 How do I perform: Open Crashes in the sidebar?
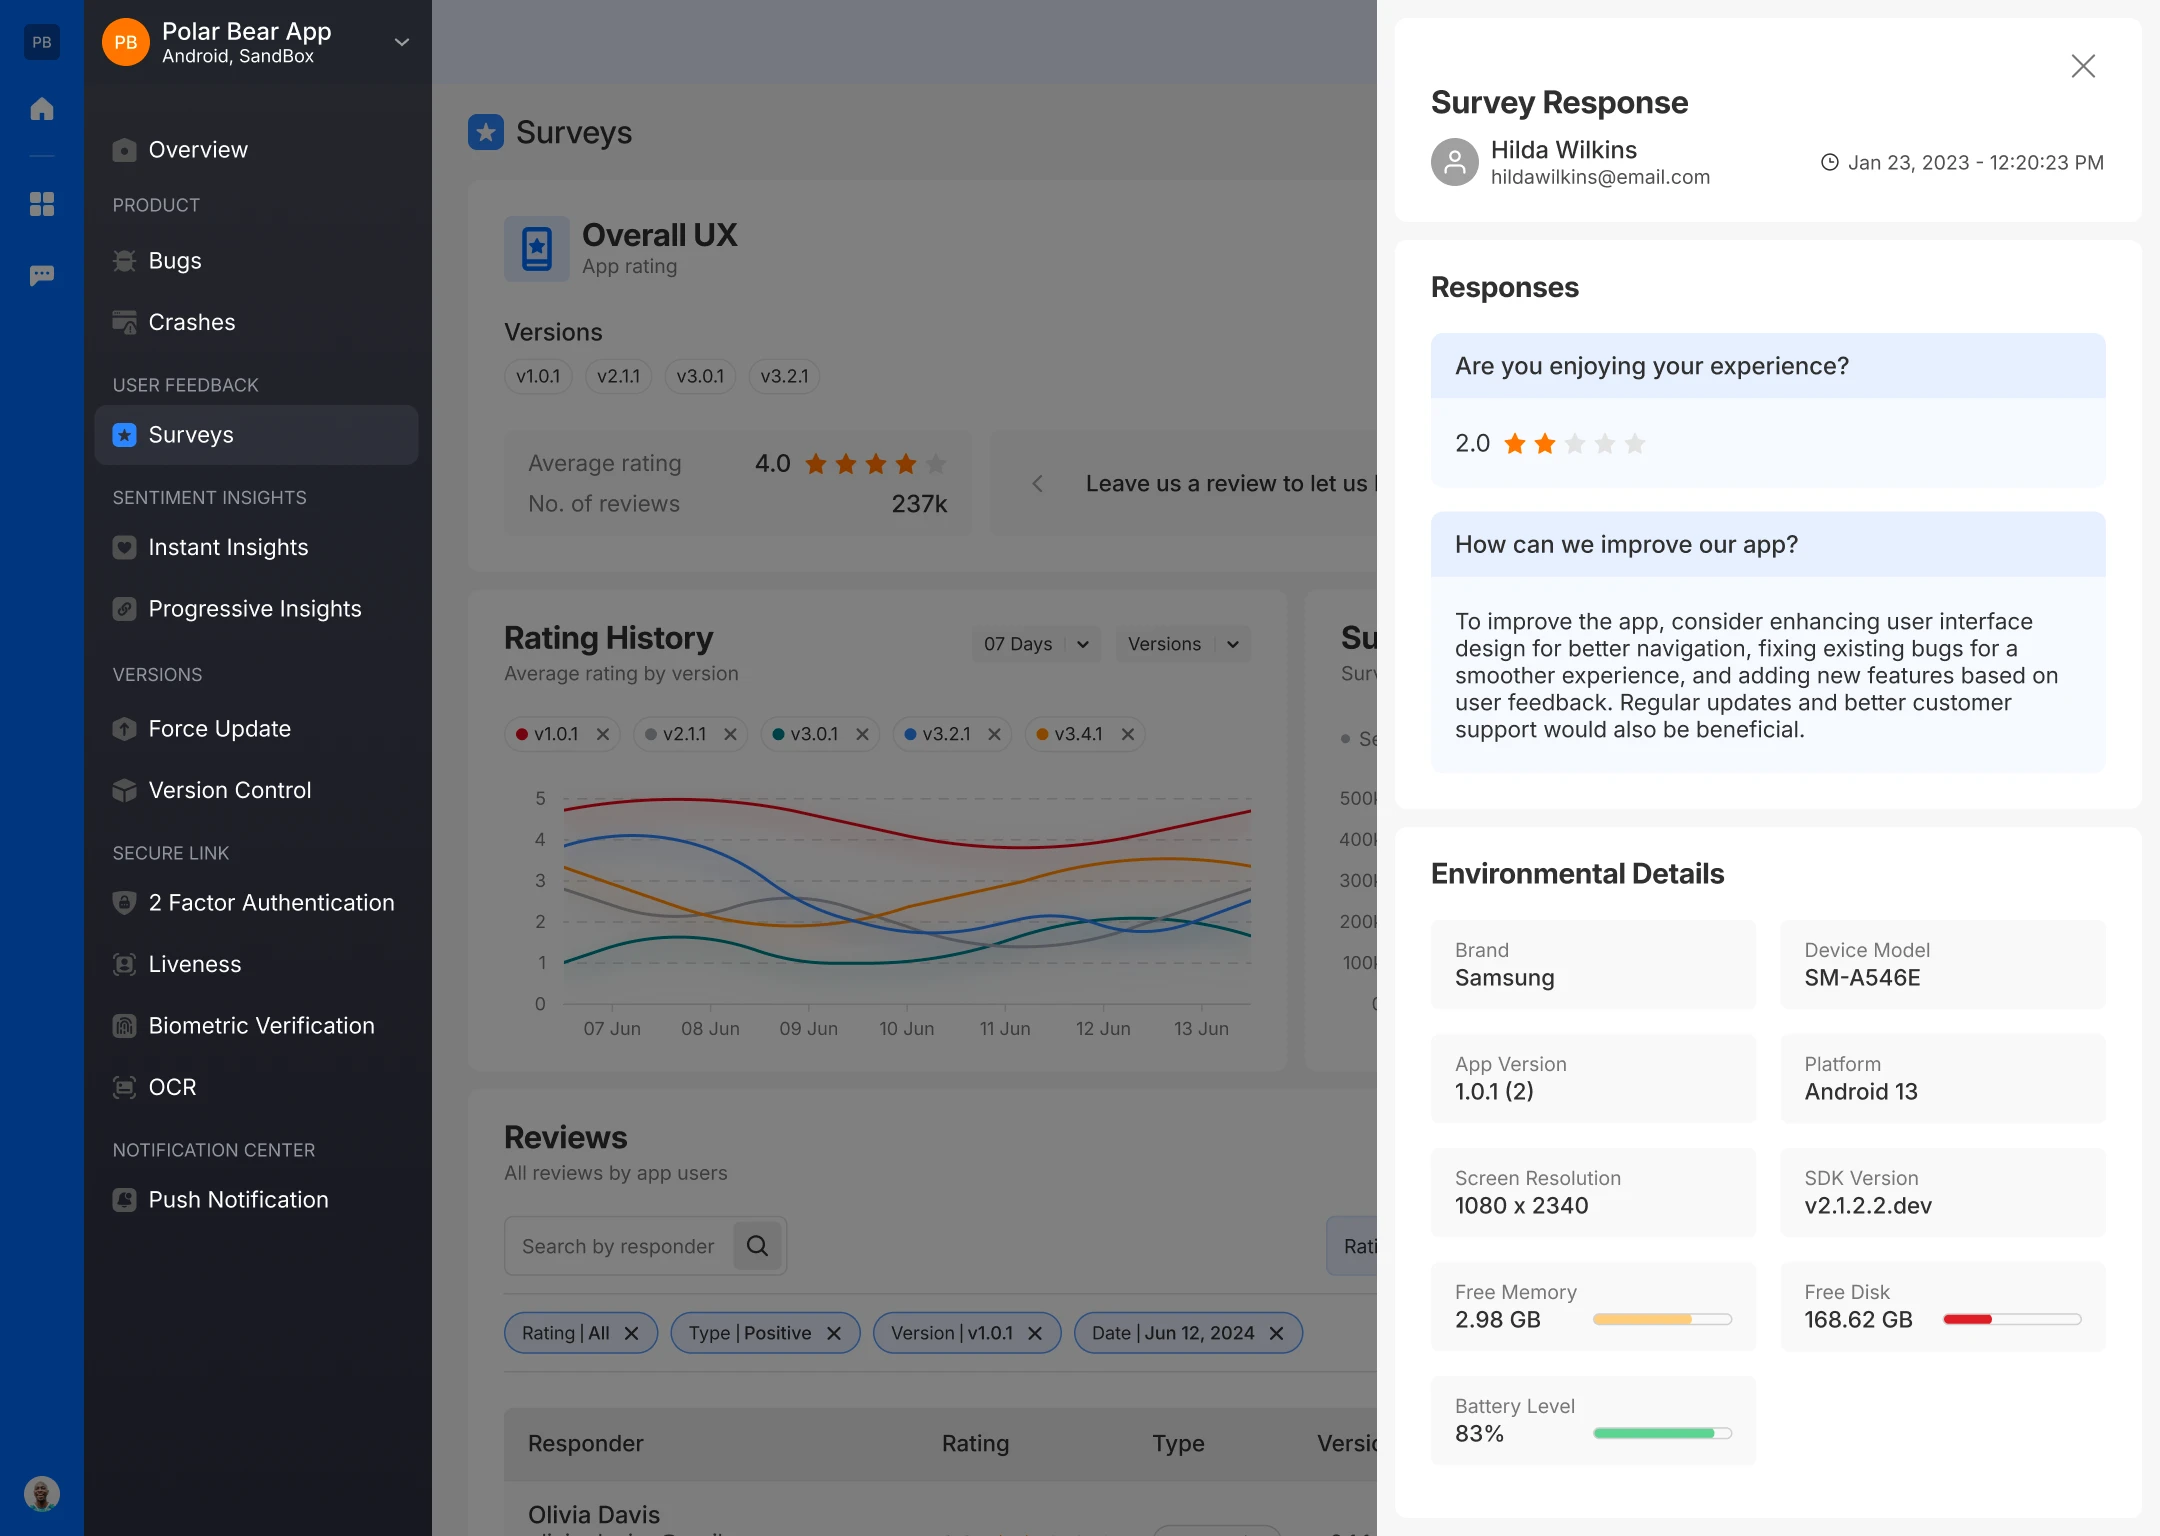click(191, 322)
